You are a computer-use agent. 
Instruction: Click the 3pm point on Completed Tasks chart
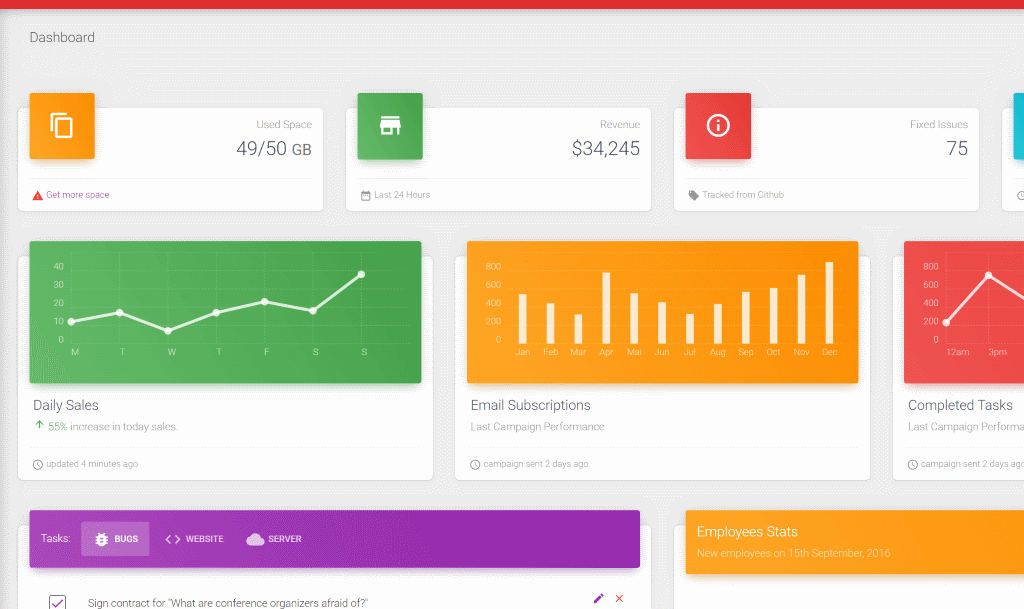pyautogui.click(x=989, y=275)
